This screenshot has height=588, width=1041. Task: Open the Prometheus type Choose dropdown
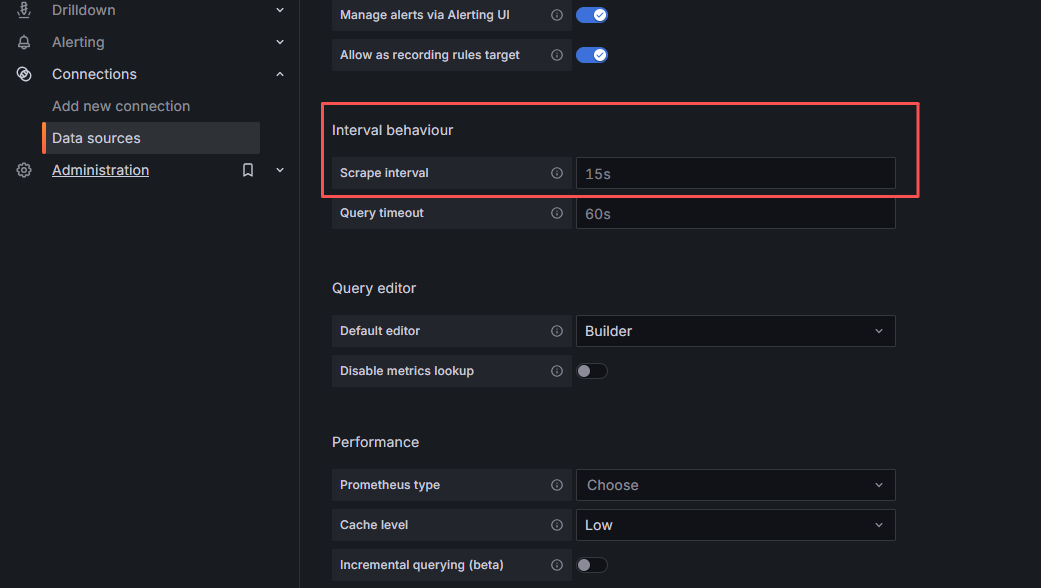[x=736, y=485]
